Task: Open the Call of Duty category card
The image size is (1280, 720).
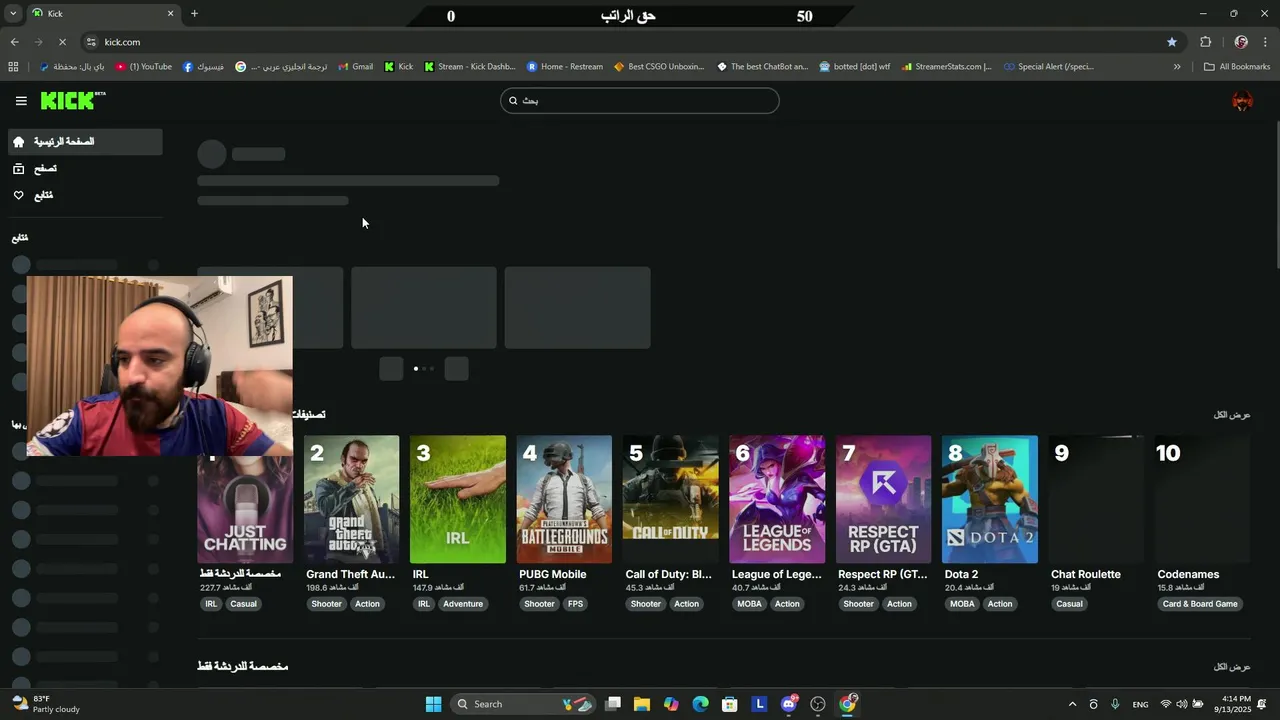Action: (670, 499)
